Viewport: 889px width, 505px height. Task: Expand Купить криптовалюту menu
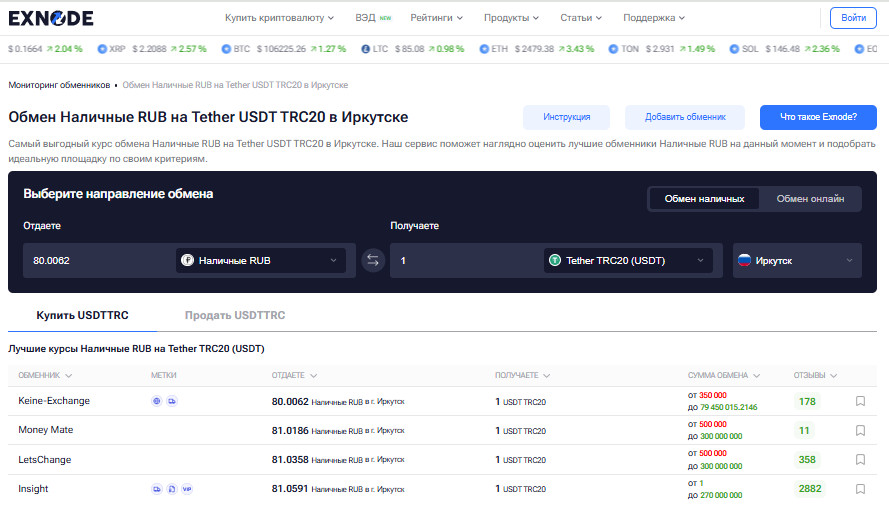coord(280,18)
